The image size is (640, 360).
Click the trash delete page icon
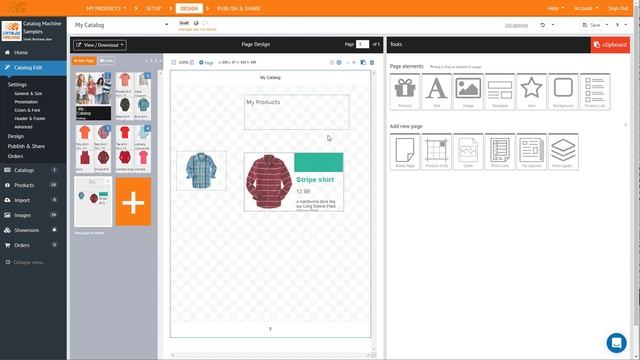tap(372, 62)
